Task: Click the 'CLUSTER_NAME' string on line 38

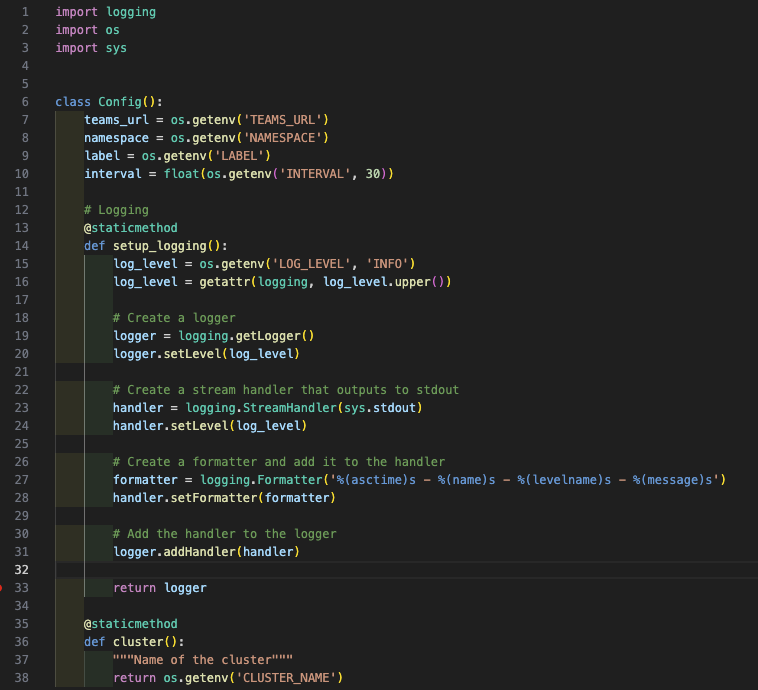Action: click(286, 678)
